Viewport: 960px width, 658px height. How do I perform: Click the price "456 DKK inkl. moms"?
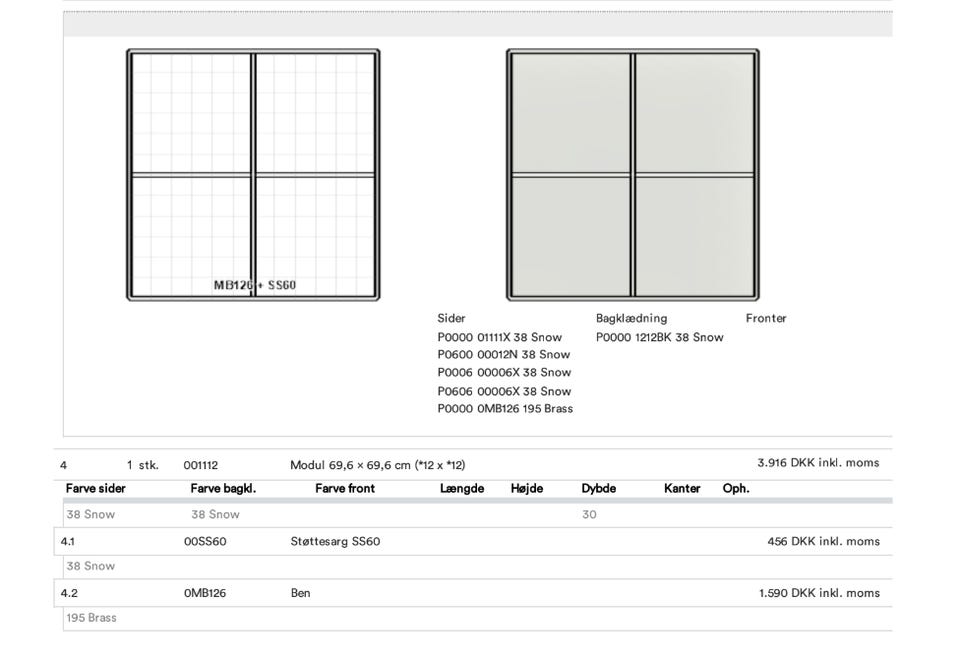point(823,542)
